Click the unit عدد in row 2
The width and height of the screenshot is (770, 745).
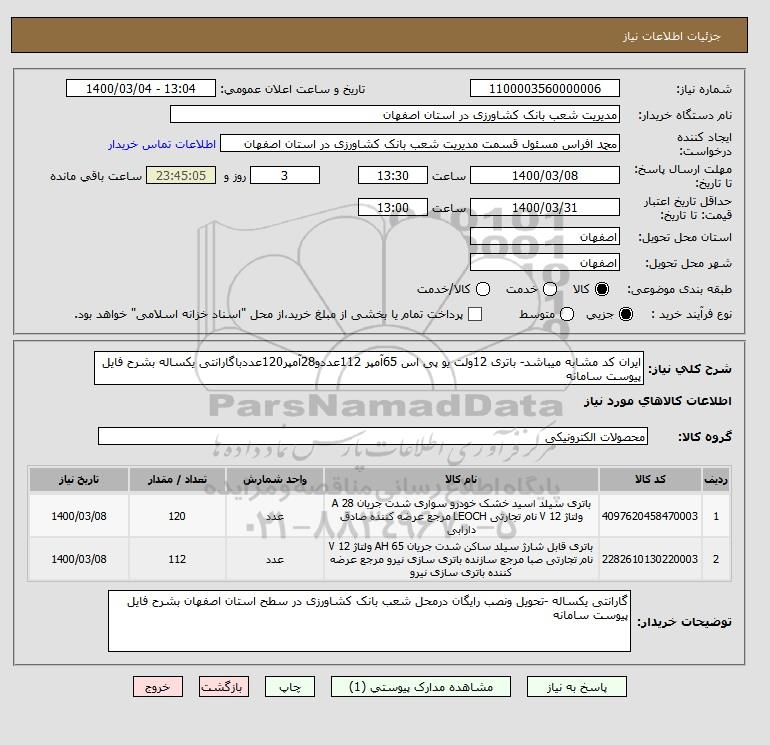(275, 559)
